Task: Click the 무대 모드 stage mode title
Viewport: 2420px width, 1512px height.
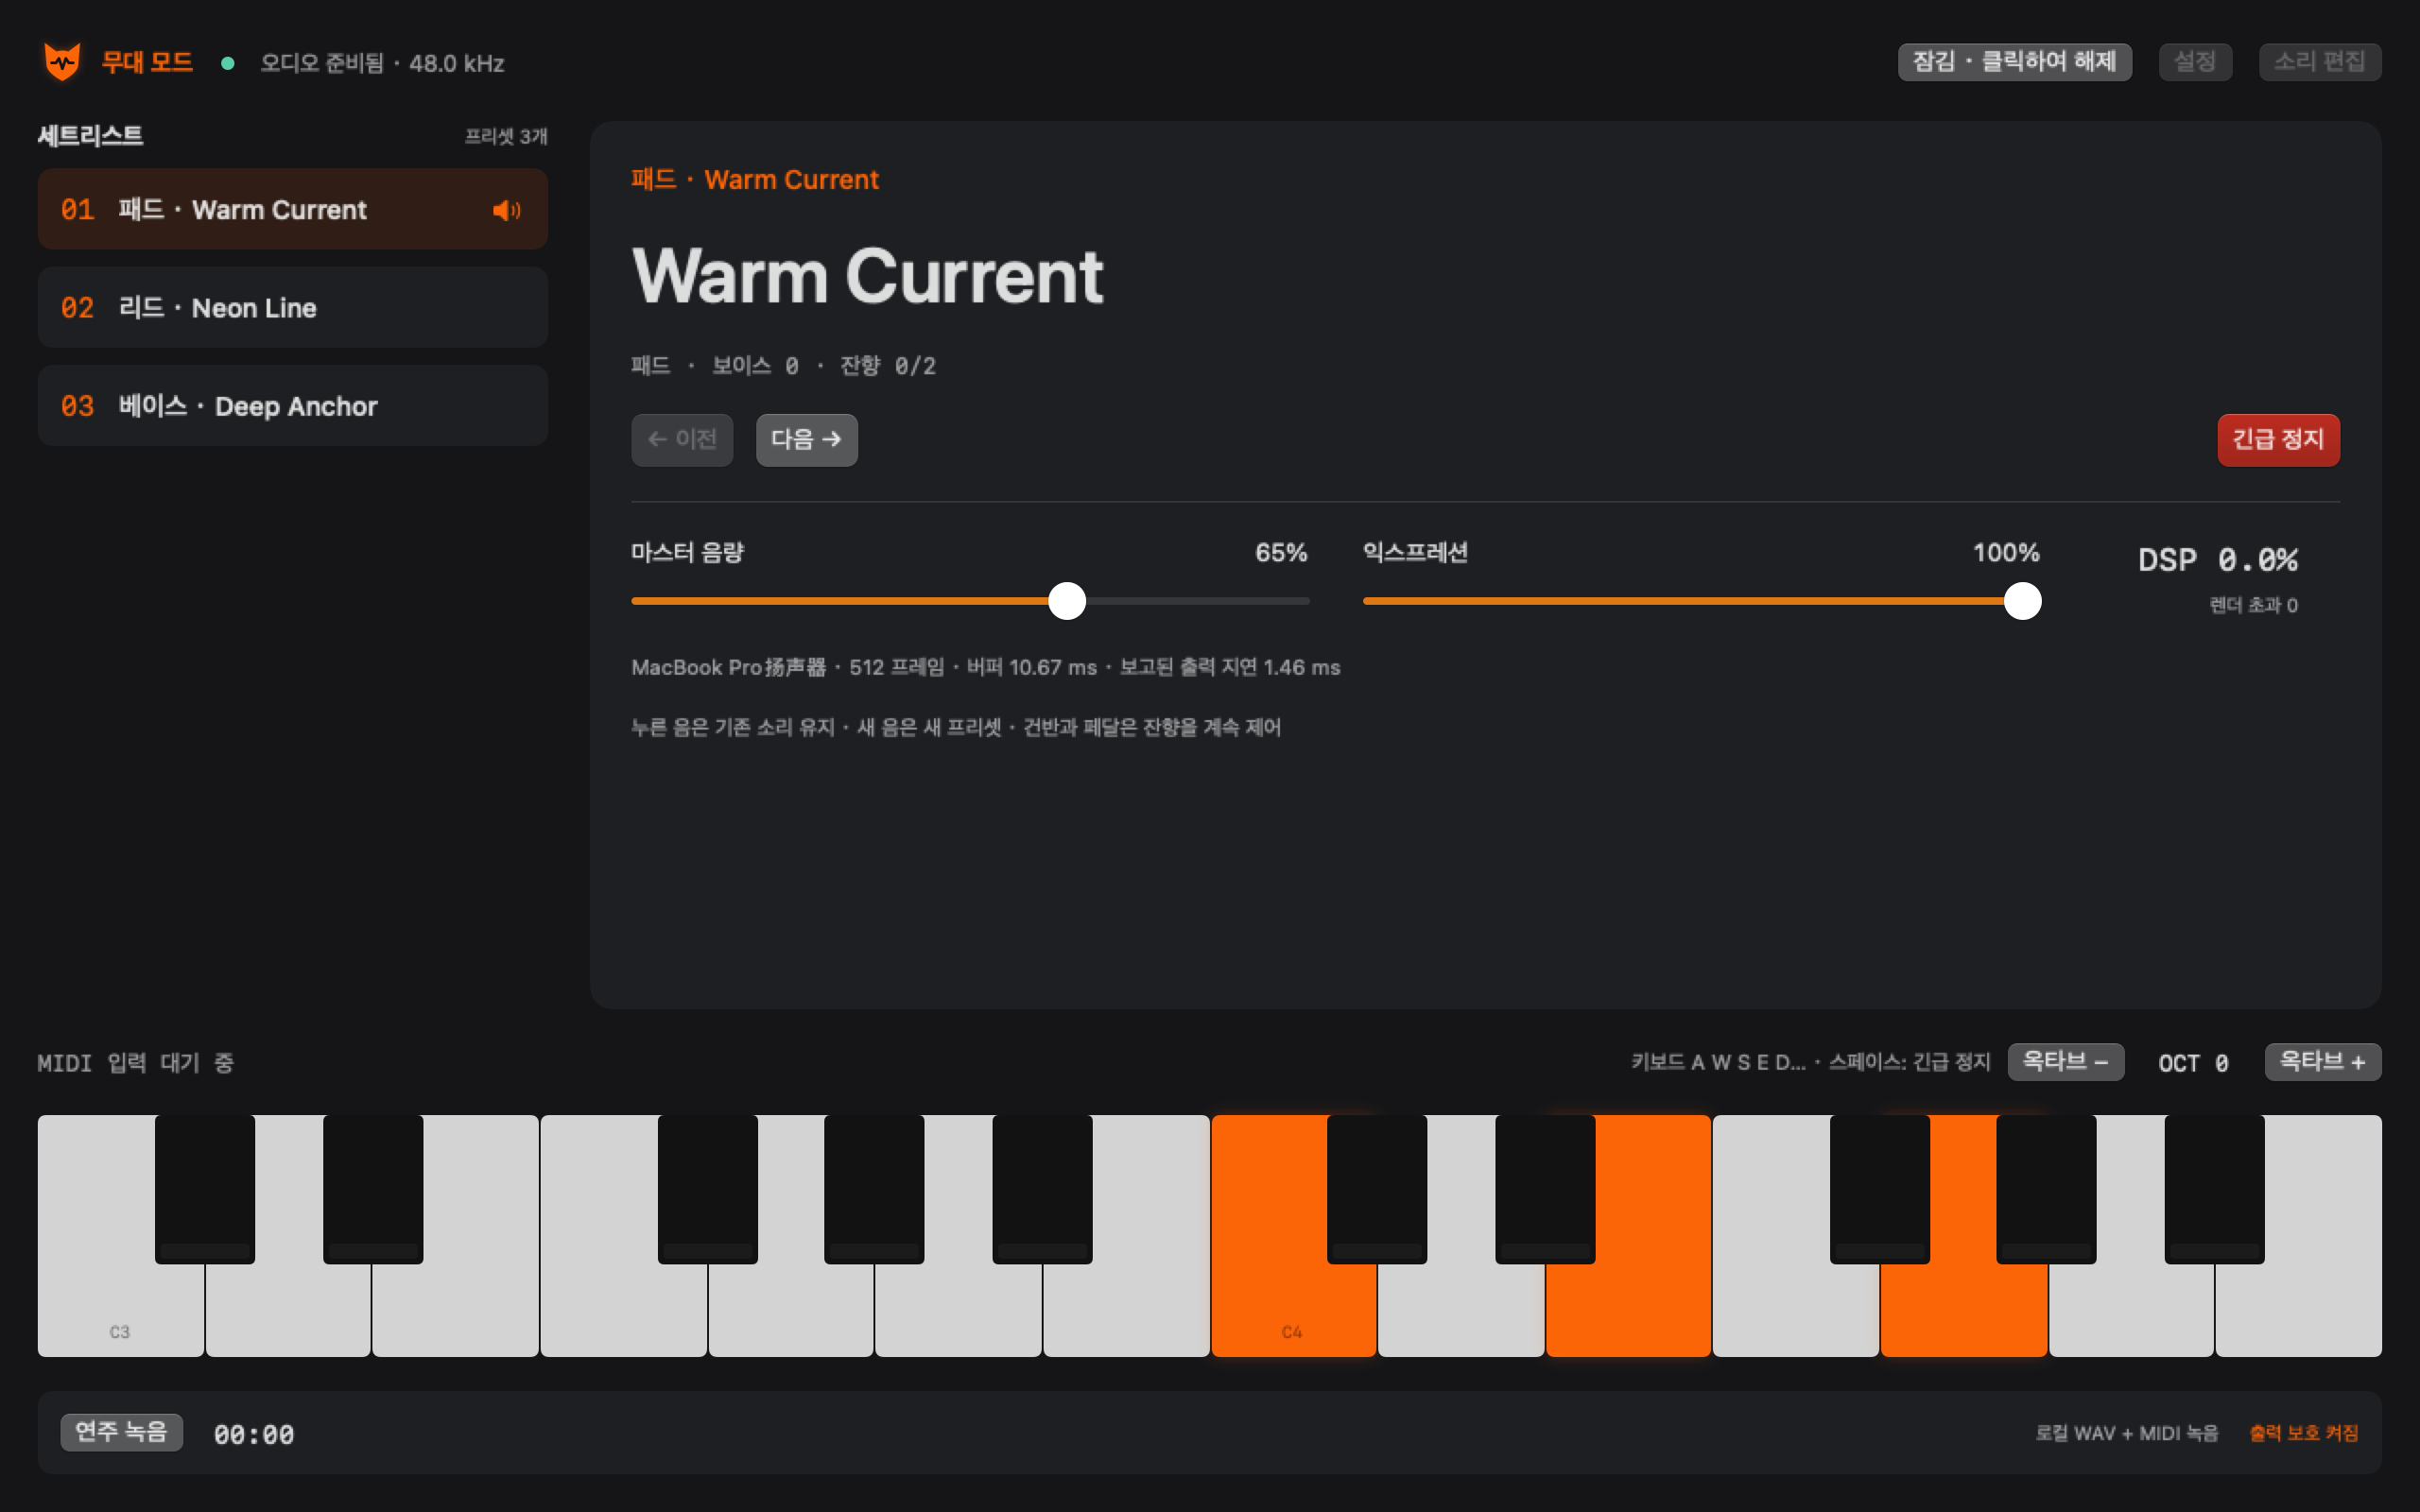Action: (147, 62)
